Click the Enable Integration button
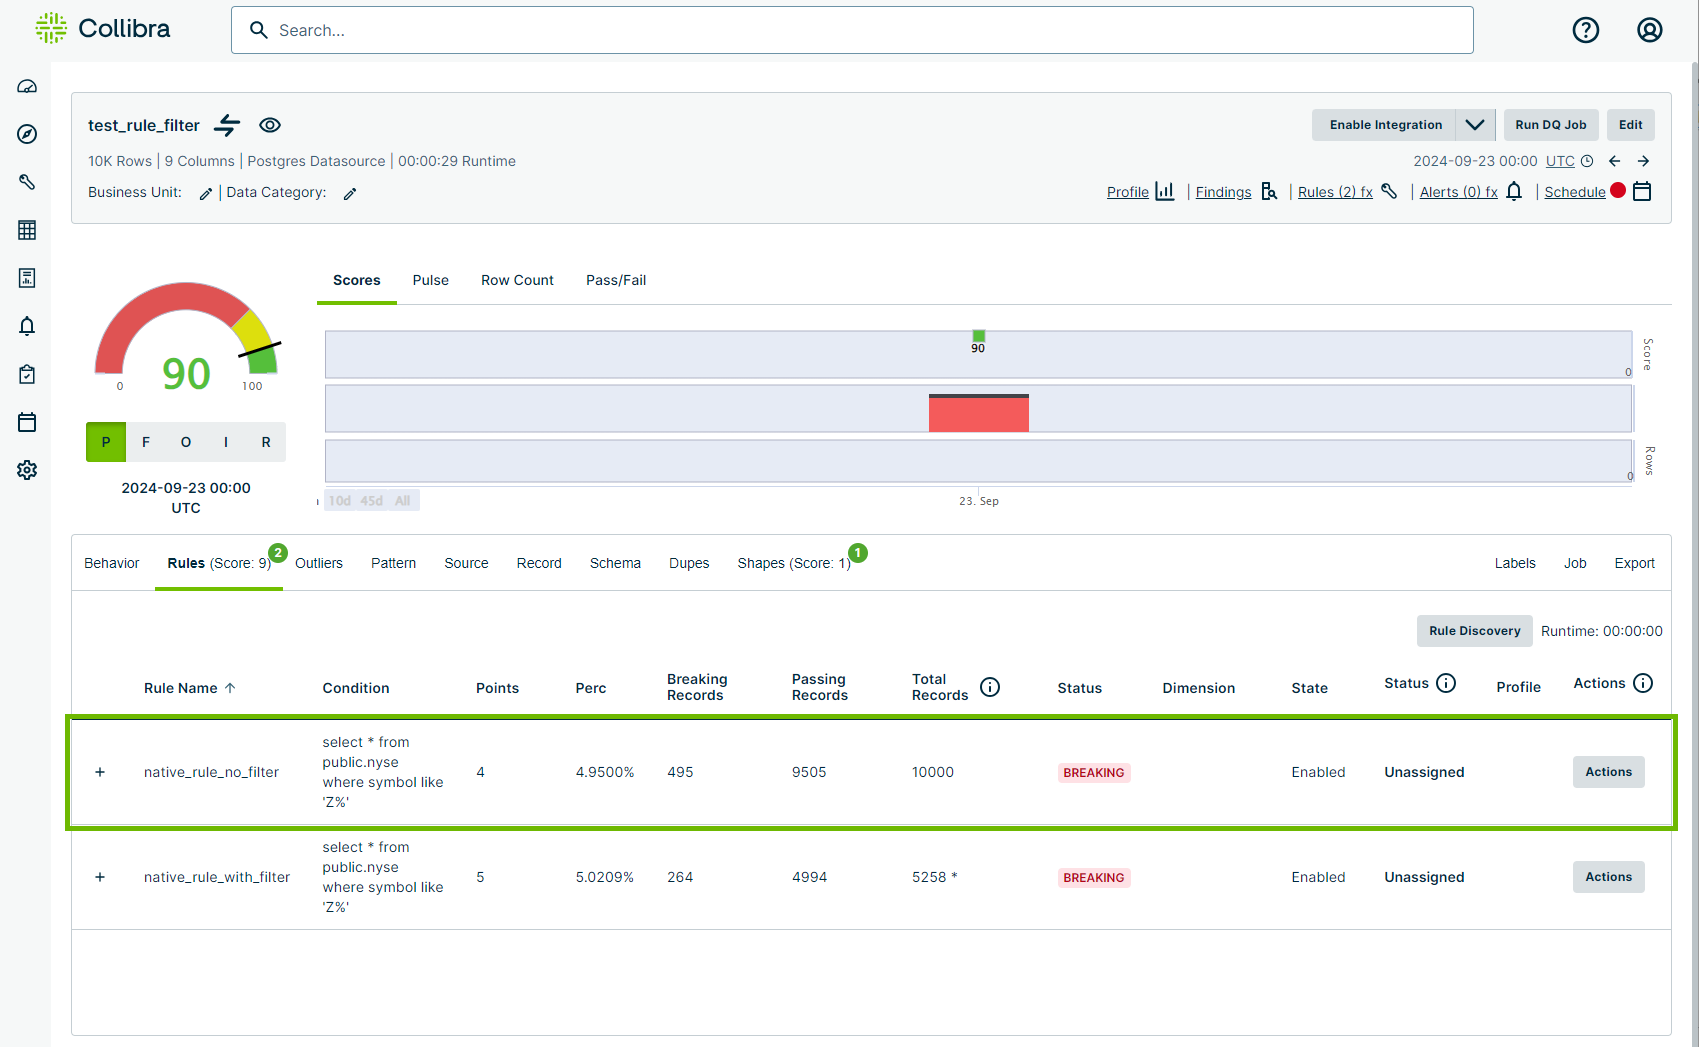This screenshot has width=1699, height=1047. (1385, 125)
